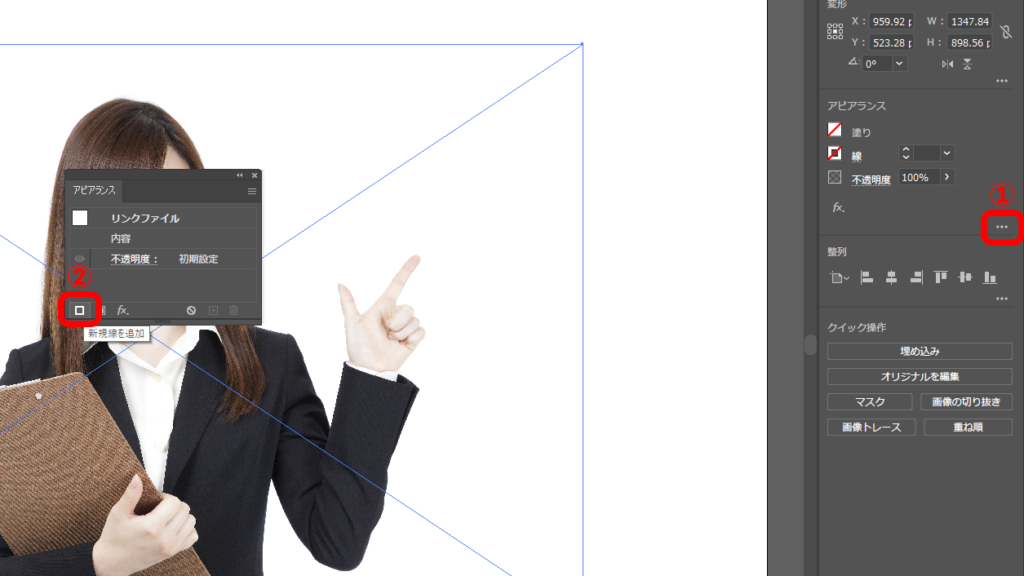Click the opacity 100% input field

919,177
